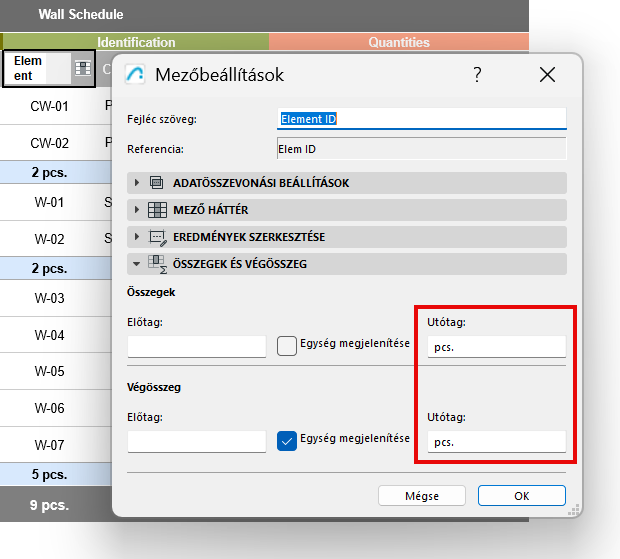The image size is (620, 559).
Task: Click the table icon in Element header cell
Action: point(83,68)
